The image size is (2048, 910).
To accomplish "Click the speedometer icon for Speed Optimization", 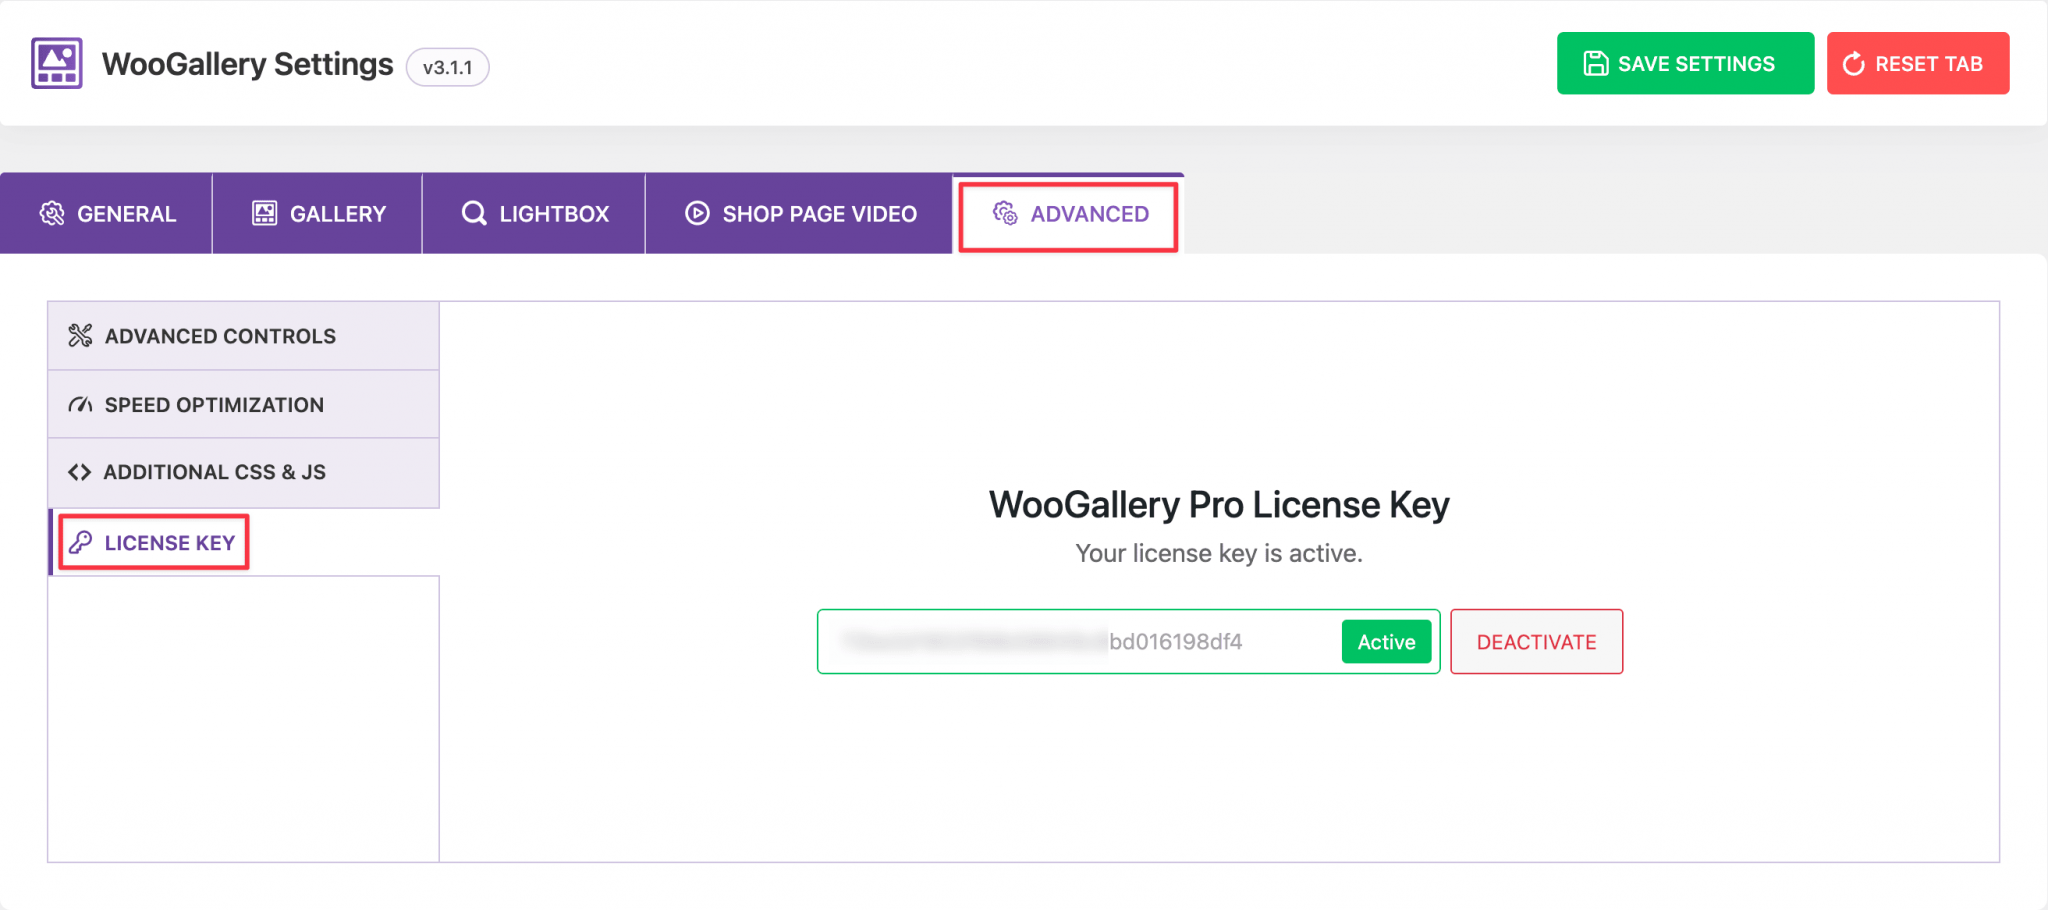I will [x=80, y=404].
